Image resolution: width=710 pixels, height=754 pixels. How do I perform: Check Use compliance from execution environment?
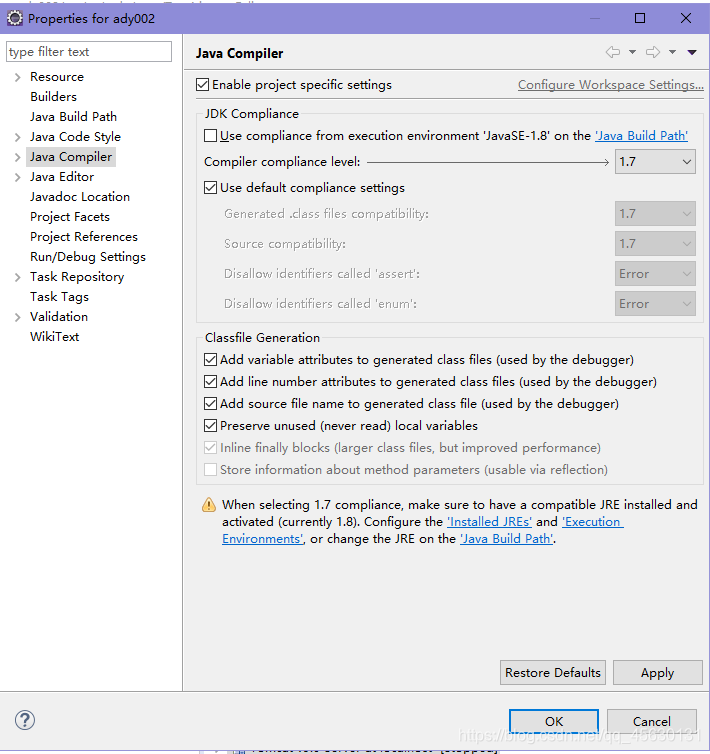pos(210,136)
